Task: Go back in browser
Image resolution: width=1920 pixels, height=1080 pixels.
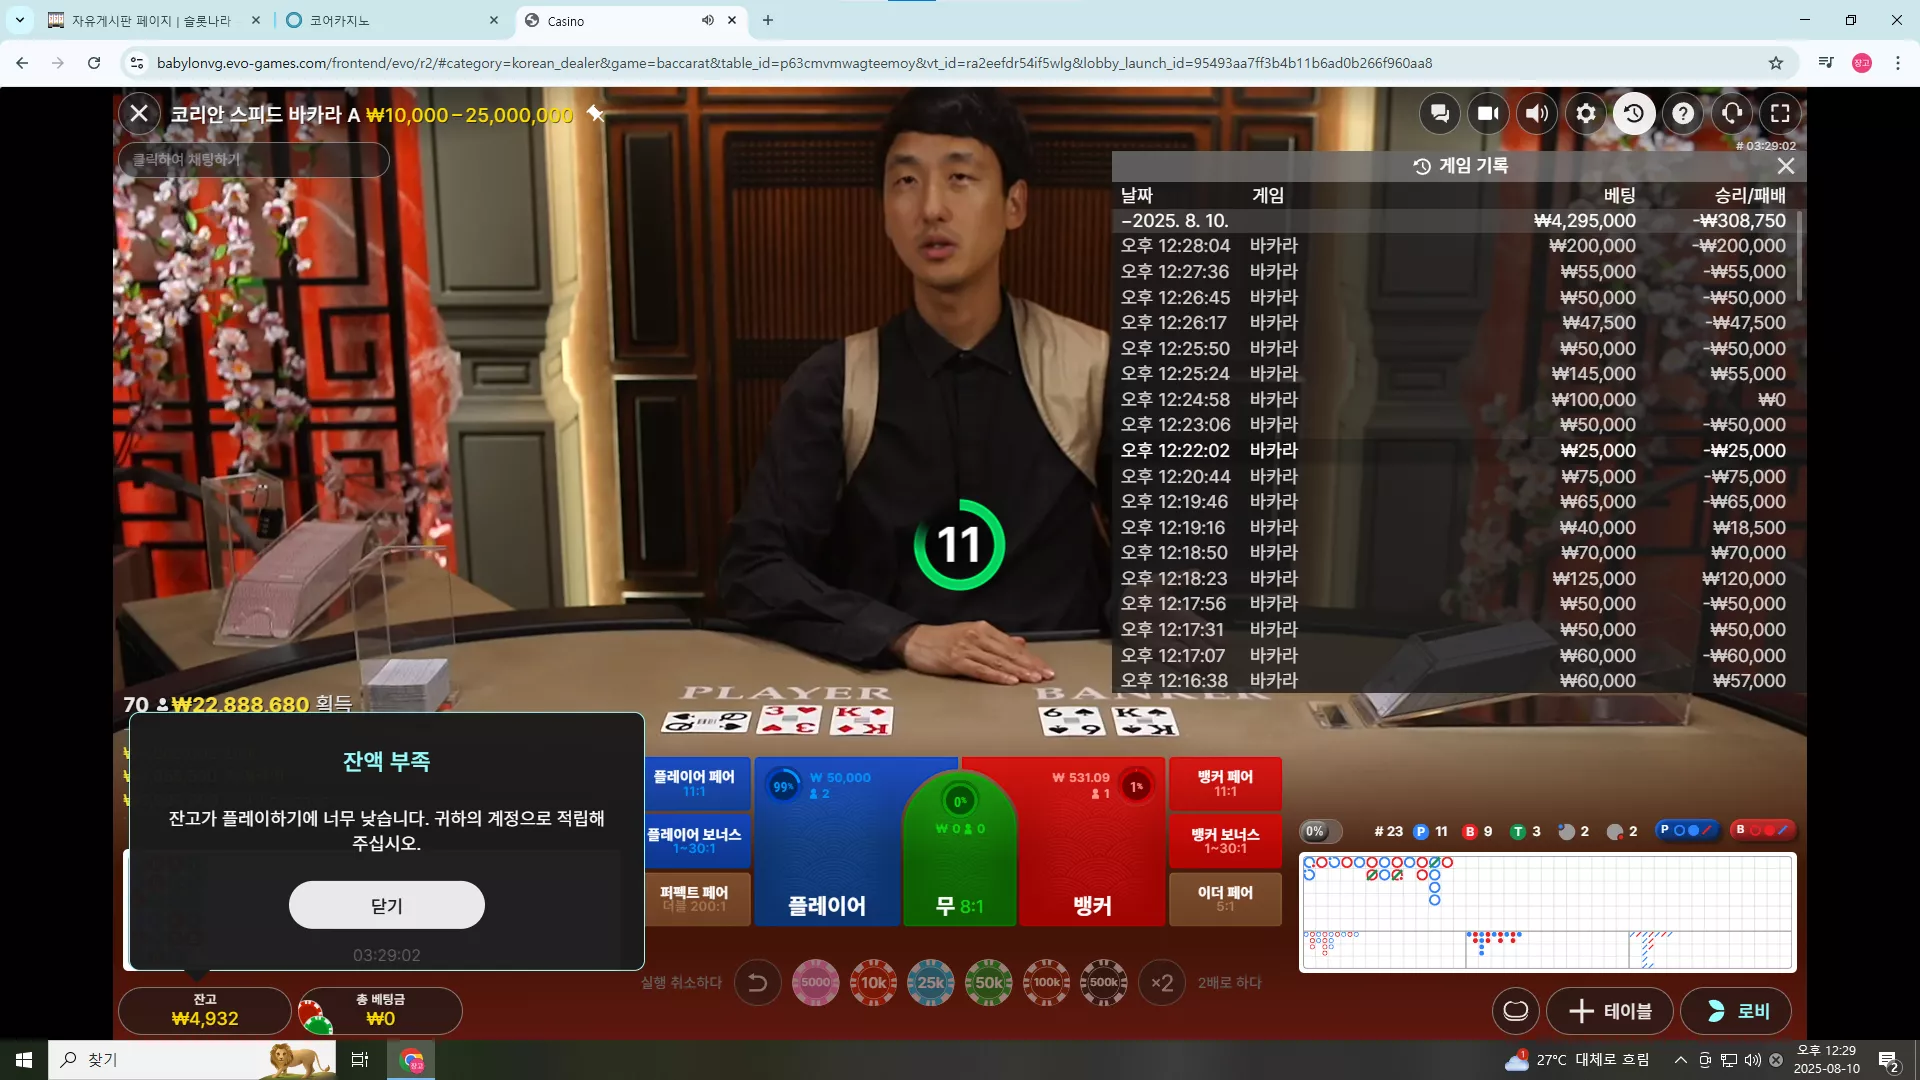Action: pos(22,63)
